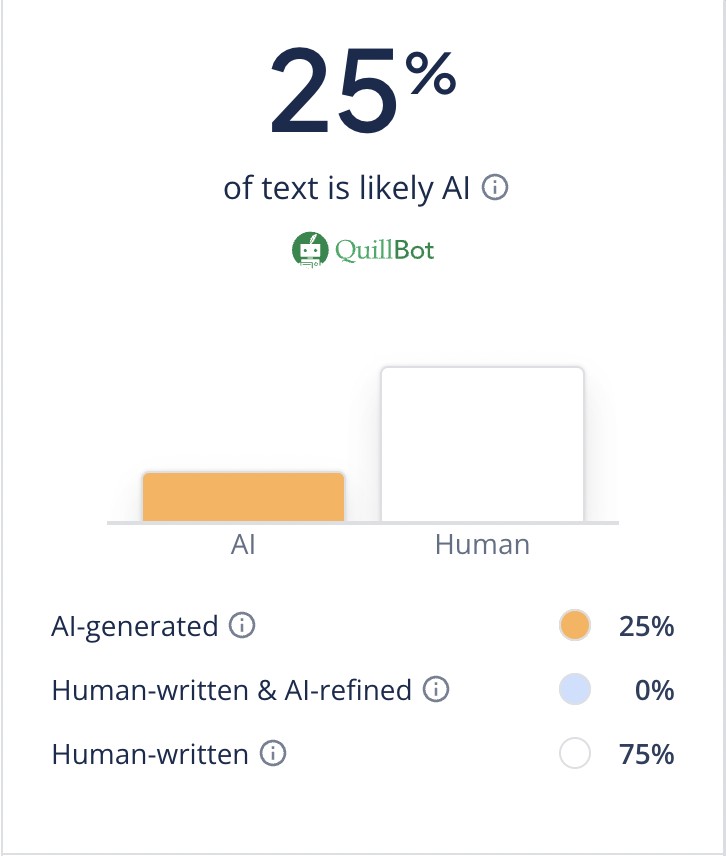
Task: Show info for Human-written & AI-refined
Action: pos(435,690)
